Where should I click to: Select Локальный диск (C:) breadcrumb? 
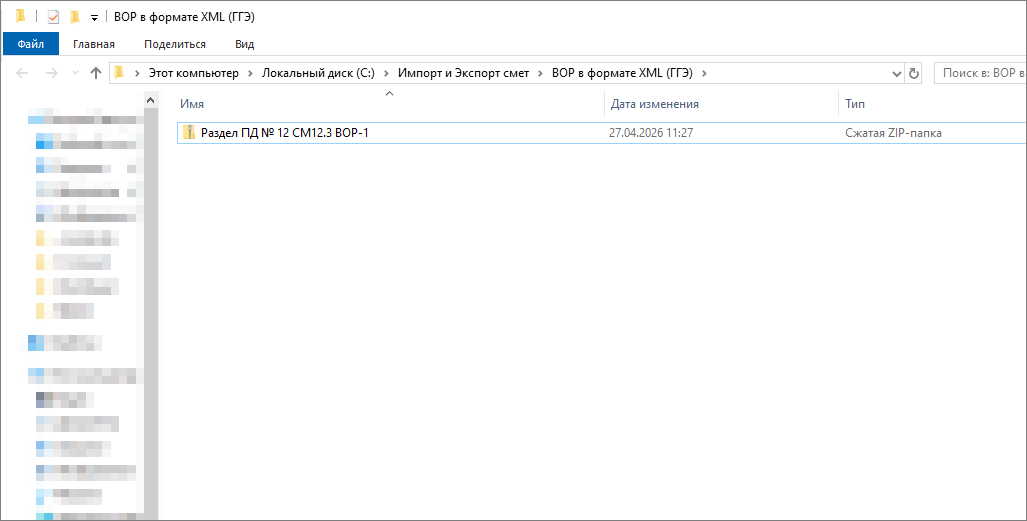[318, 73]
